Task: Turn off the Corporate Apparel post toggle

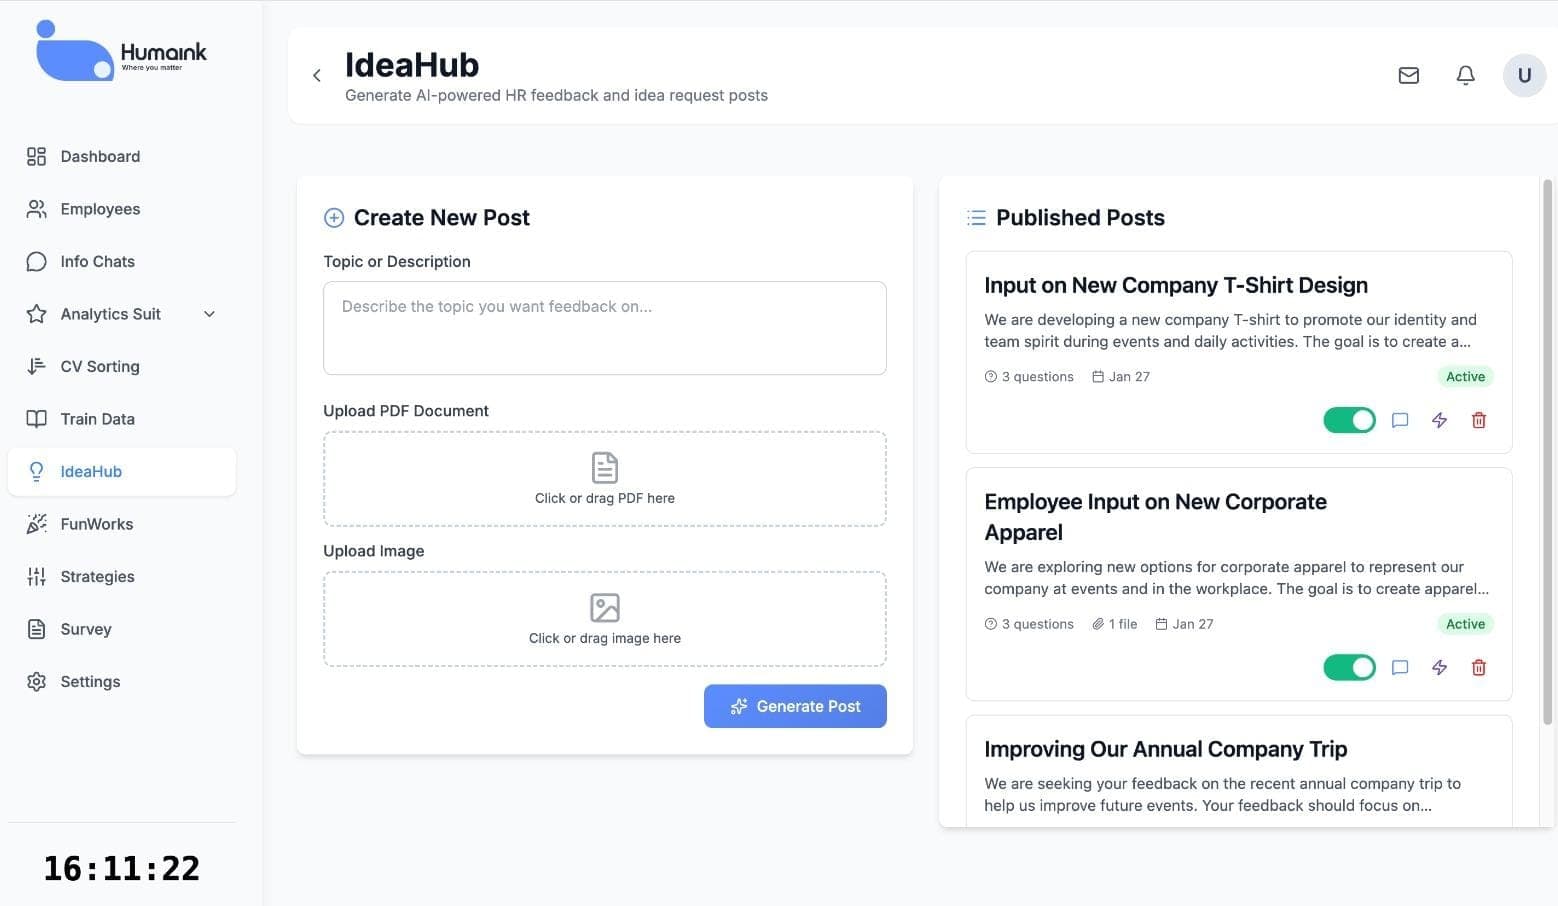Action: click(1349, 667)
